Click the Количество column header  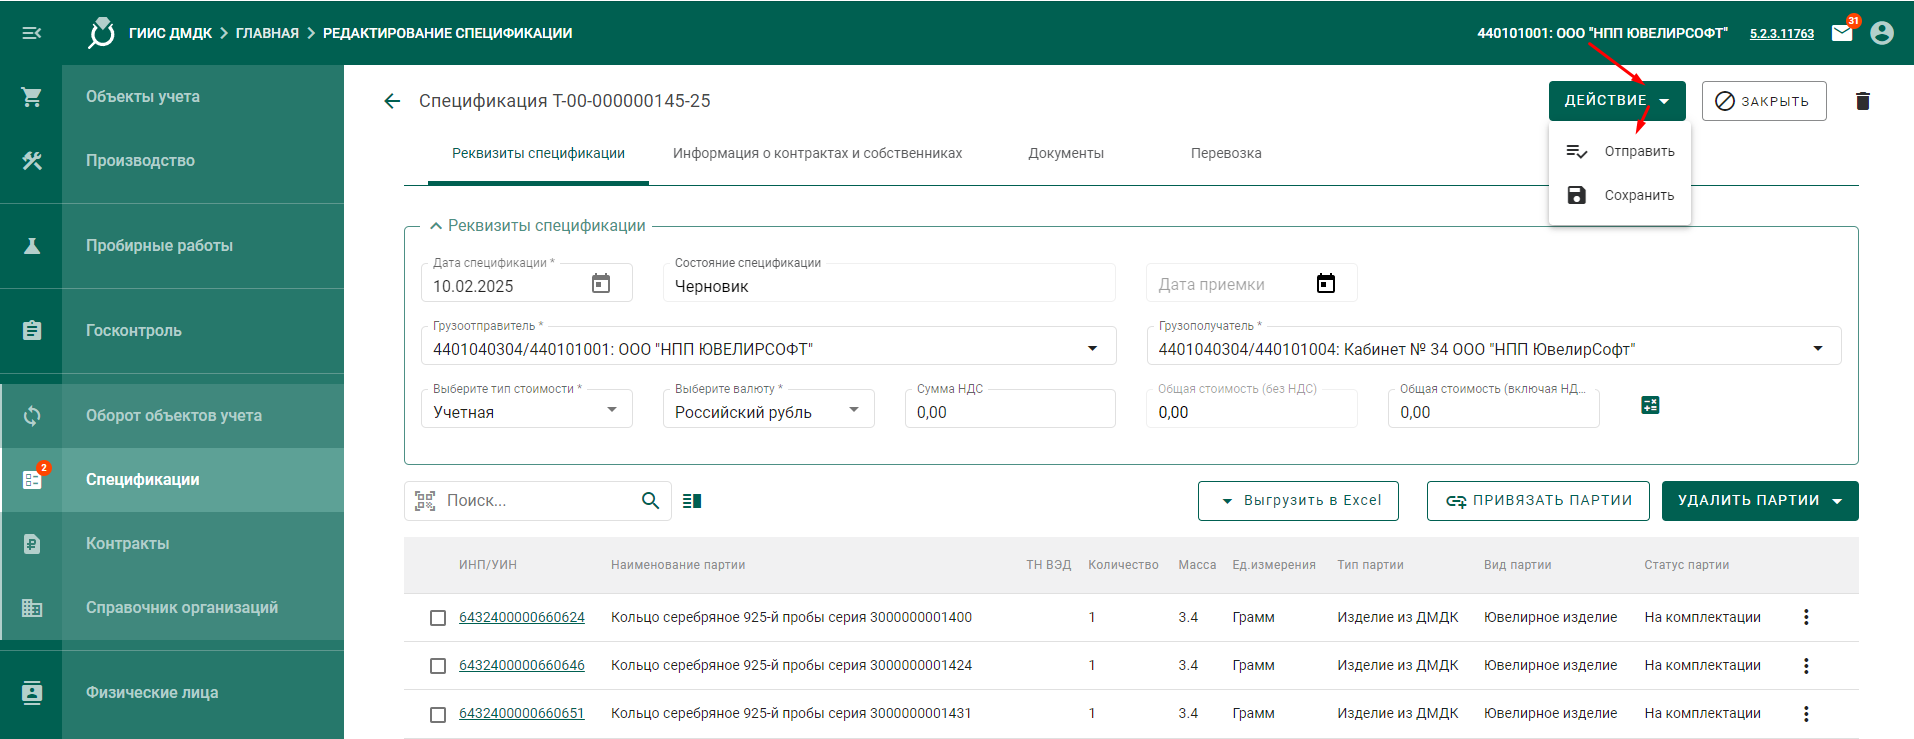(x=1123, y=565)
